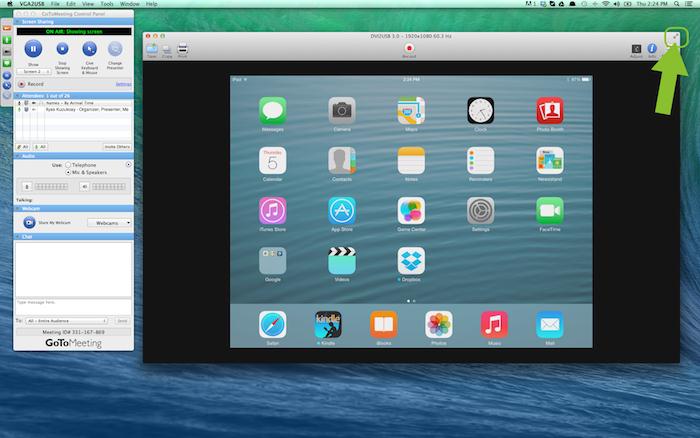Image resolution: width=700 pixels, height=438 pixels.
Task: Click the Invite Others button
Action: (118, 146)
